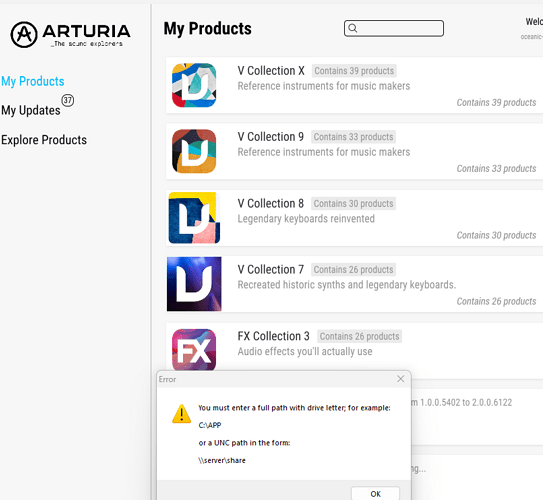Open the V Collection 7 icon
Viewport: 543px width, 500px height.
pos(194,284)
